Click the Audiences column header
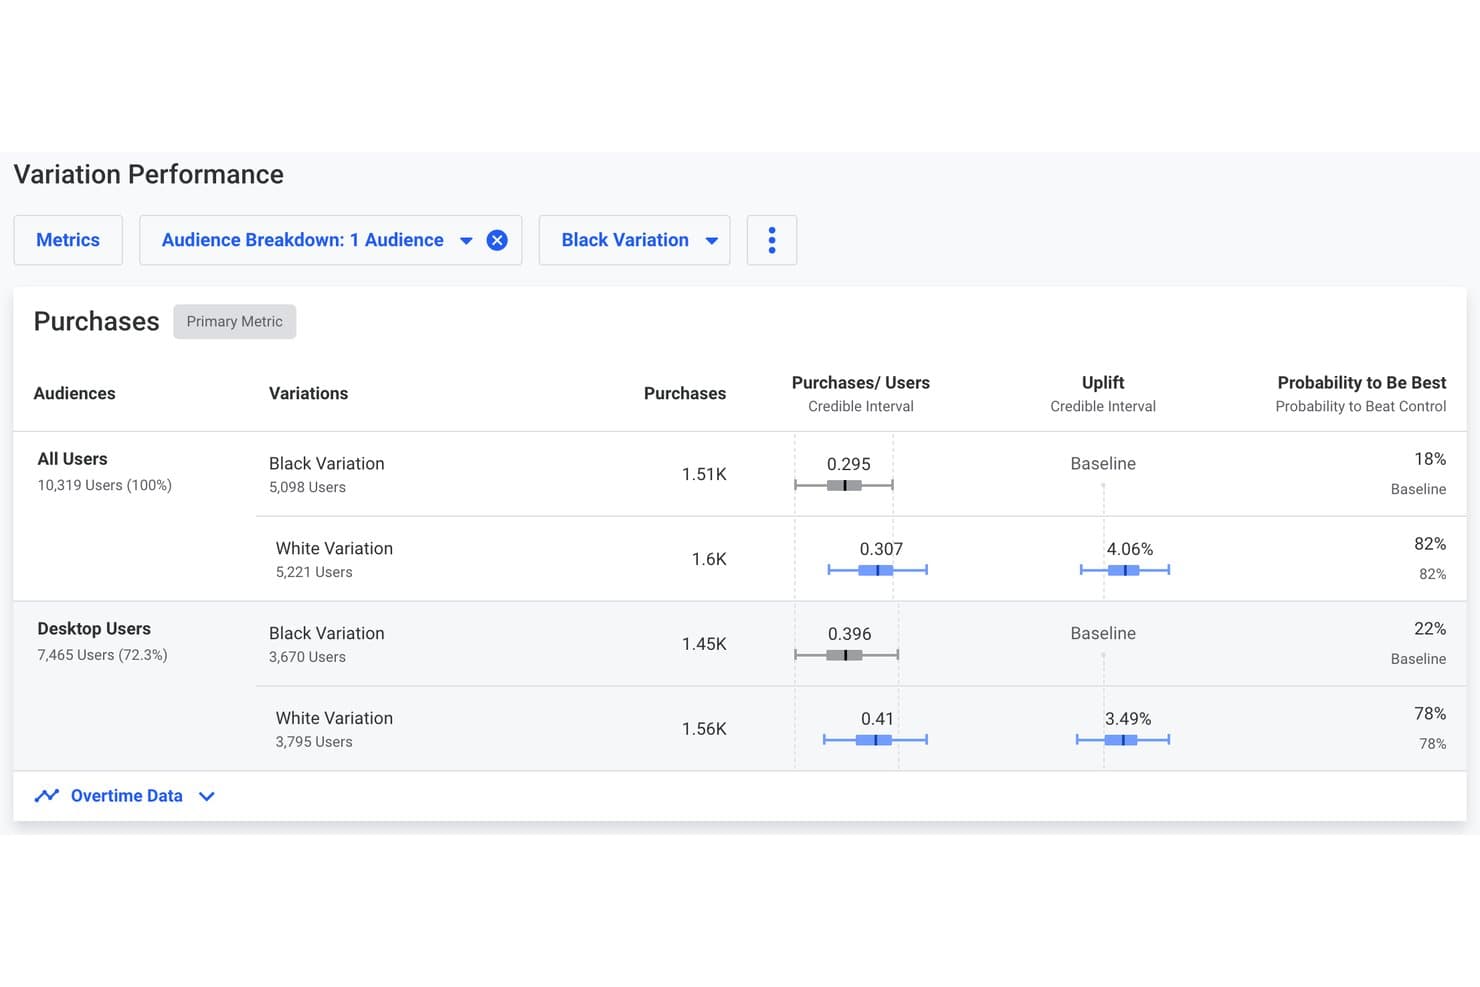1480x987 pixels. click(75, 394)
